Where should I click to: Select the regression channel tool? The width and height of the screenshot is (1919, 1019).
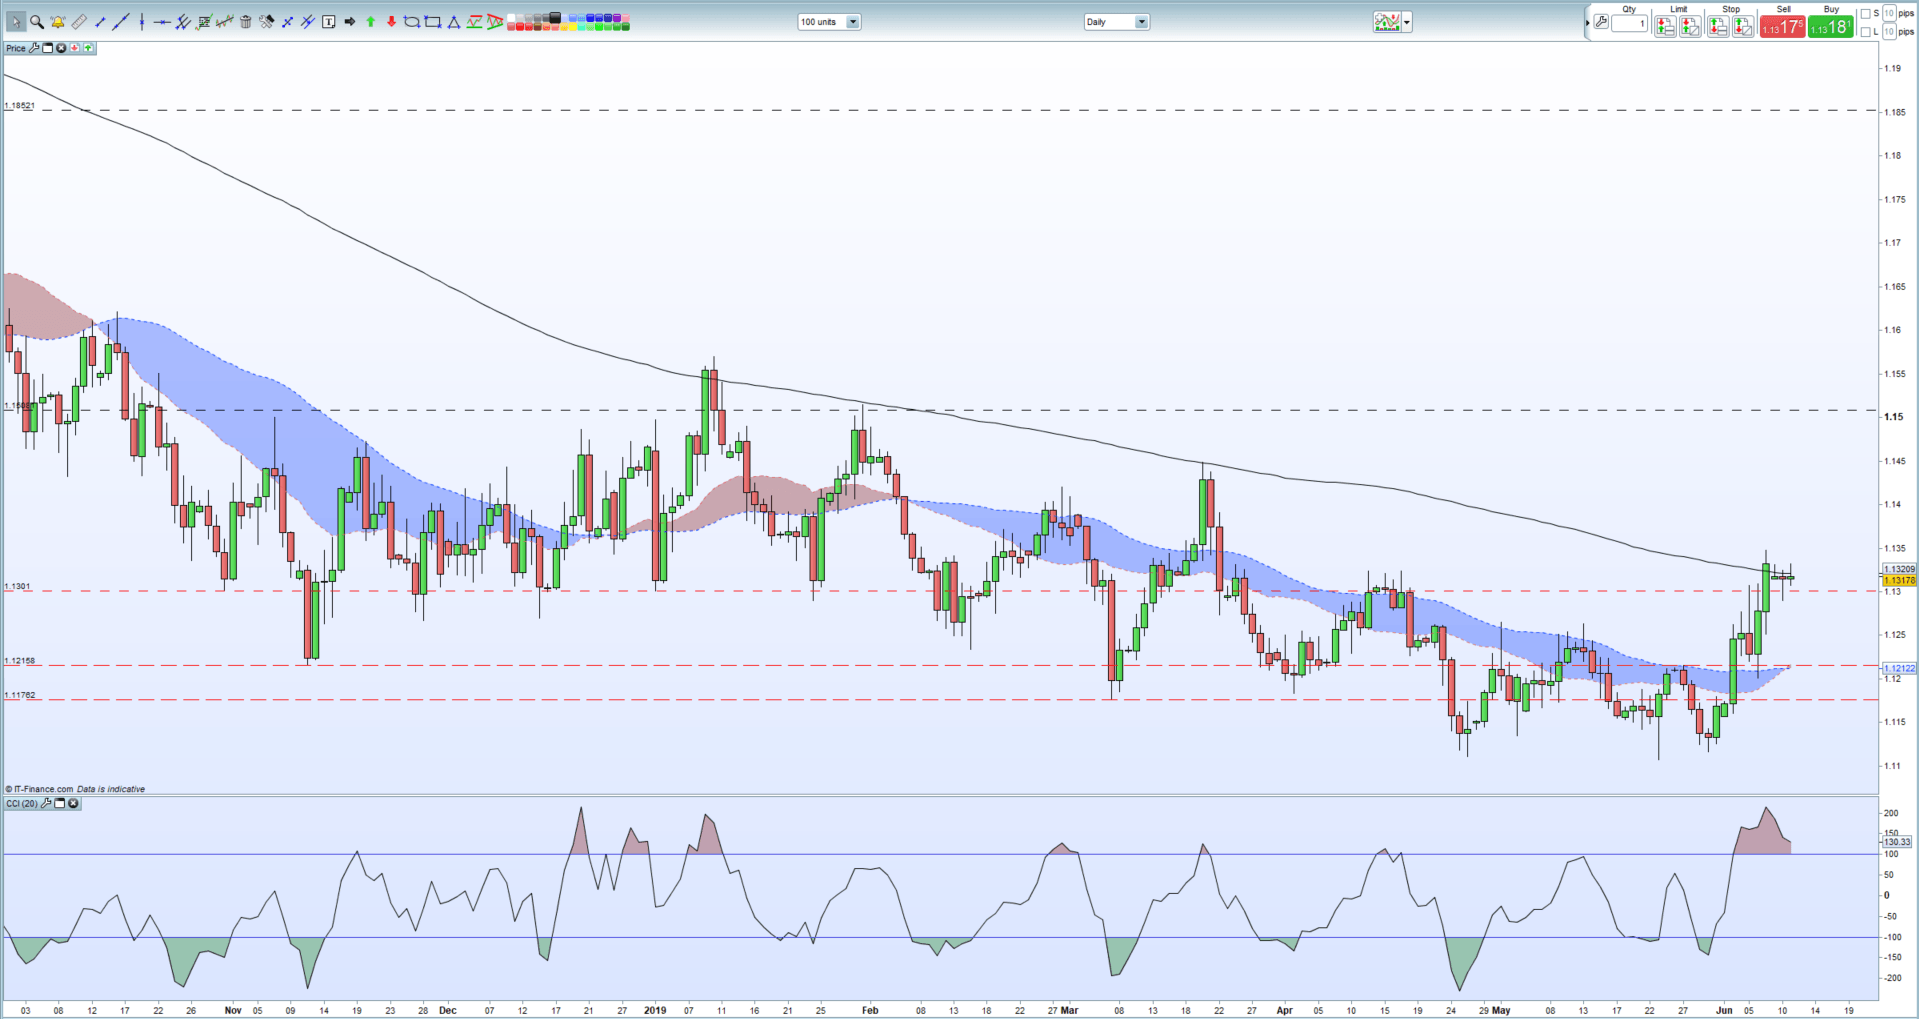pos(224,21)
